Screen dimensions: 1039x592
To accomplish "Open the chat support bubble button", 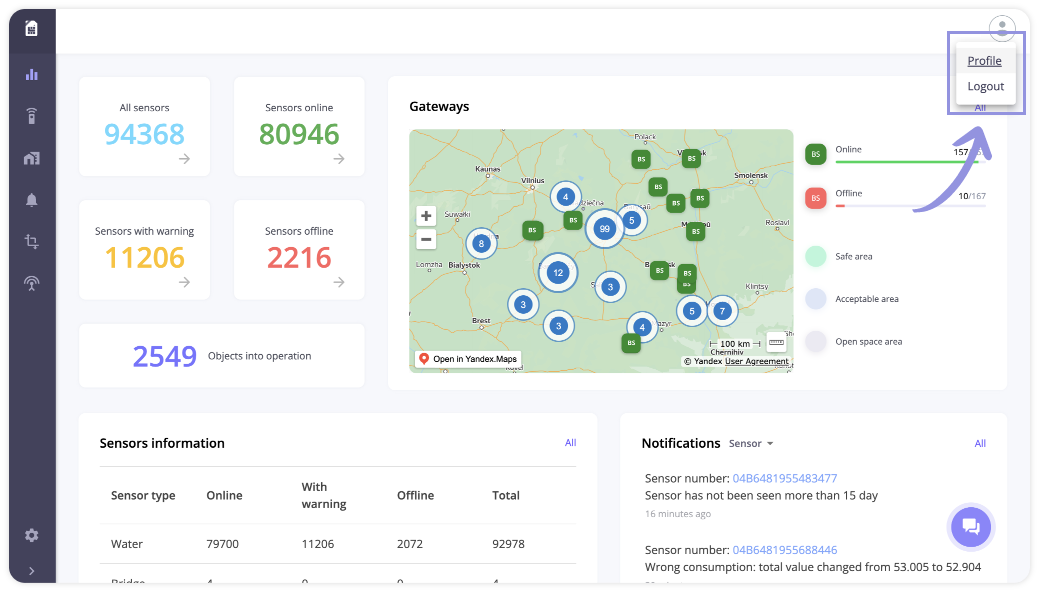I will click(971, 527).
